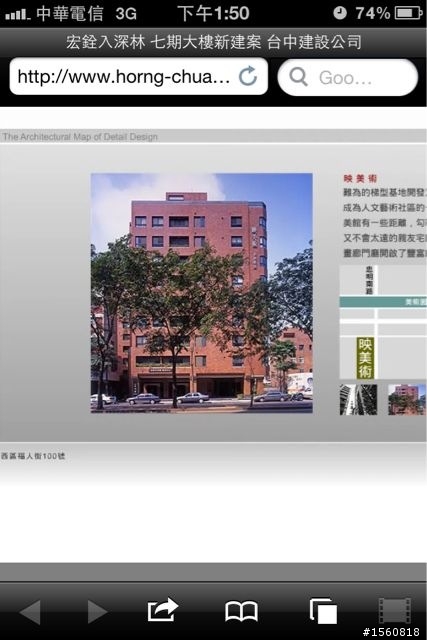Tap the address text 西區福人街100號
The height and width of the screenshot is (640, 427).
(33, 456)
